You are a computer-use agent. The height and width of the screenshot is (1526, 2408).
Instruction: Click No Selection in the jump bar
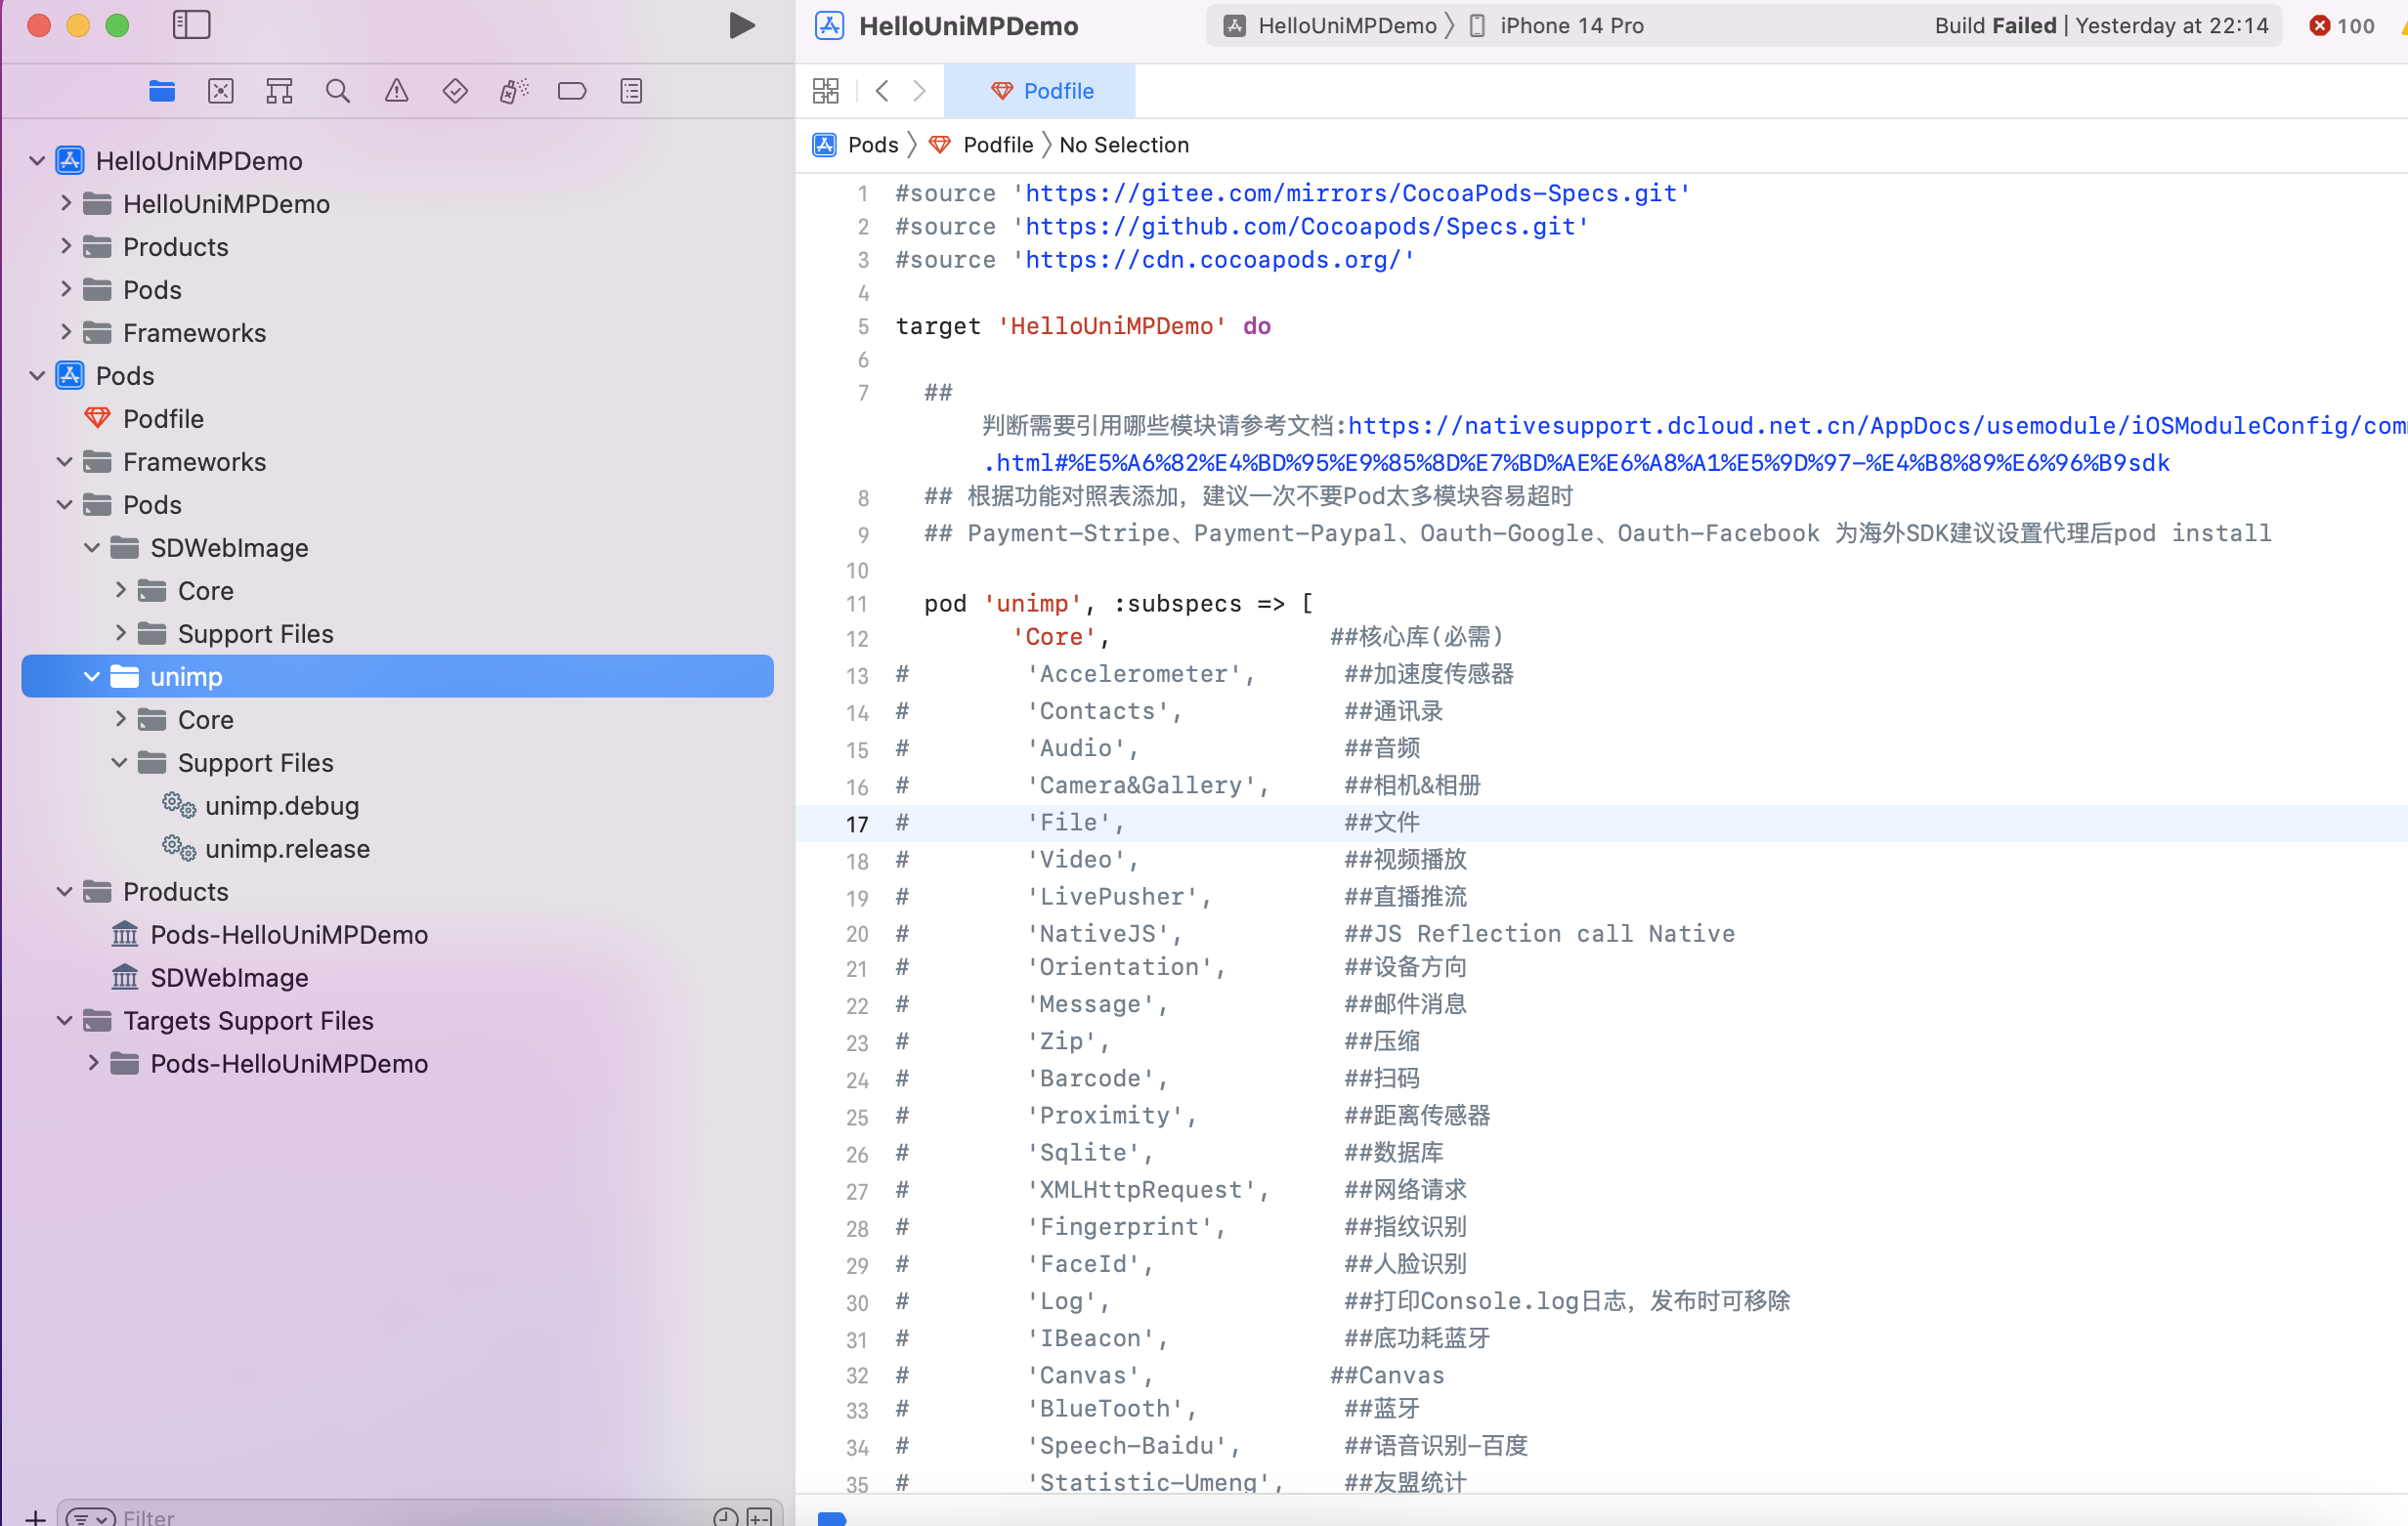pos(1124,145)
